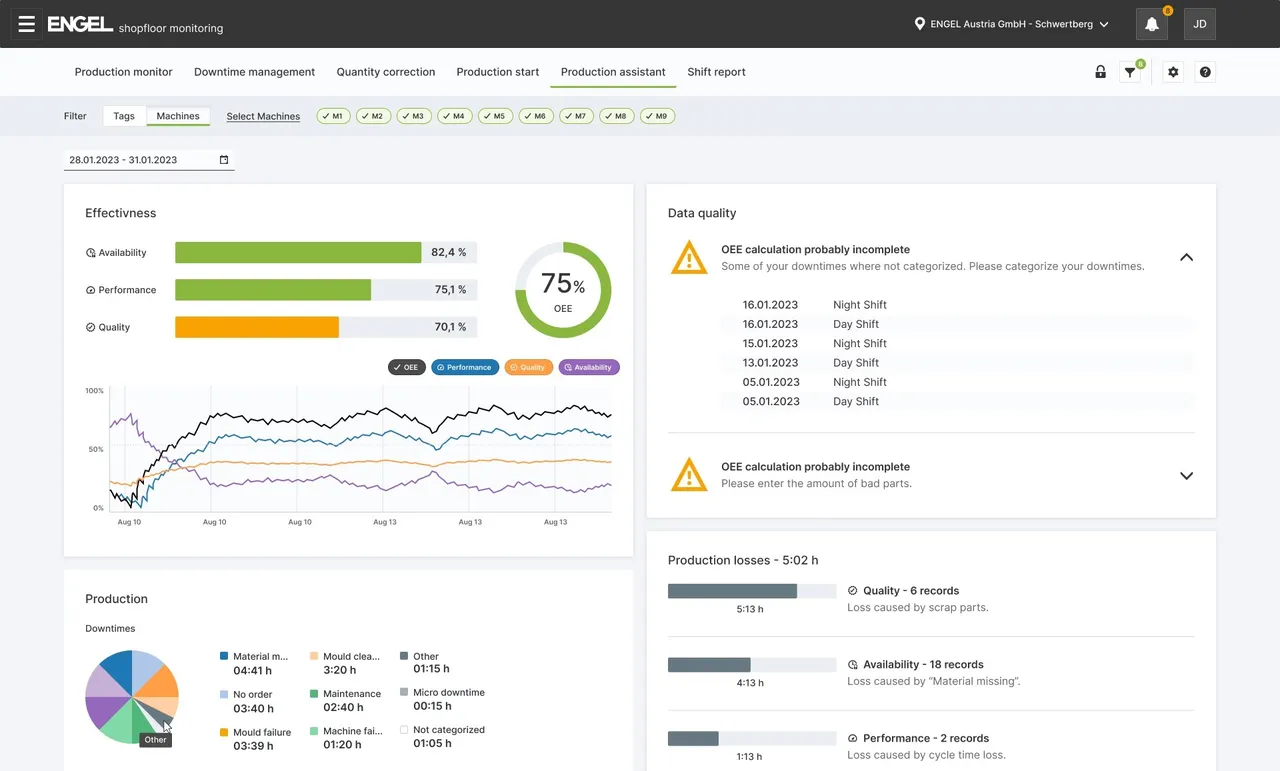Click the lock icon in toolbar
This screenshot has height=771, width=1280.
tap(1100, 72)
